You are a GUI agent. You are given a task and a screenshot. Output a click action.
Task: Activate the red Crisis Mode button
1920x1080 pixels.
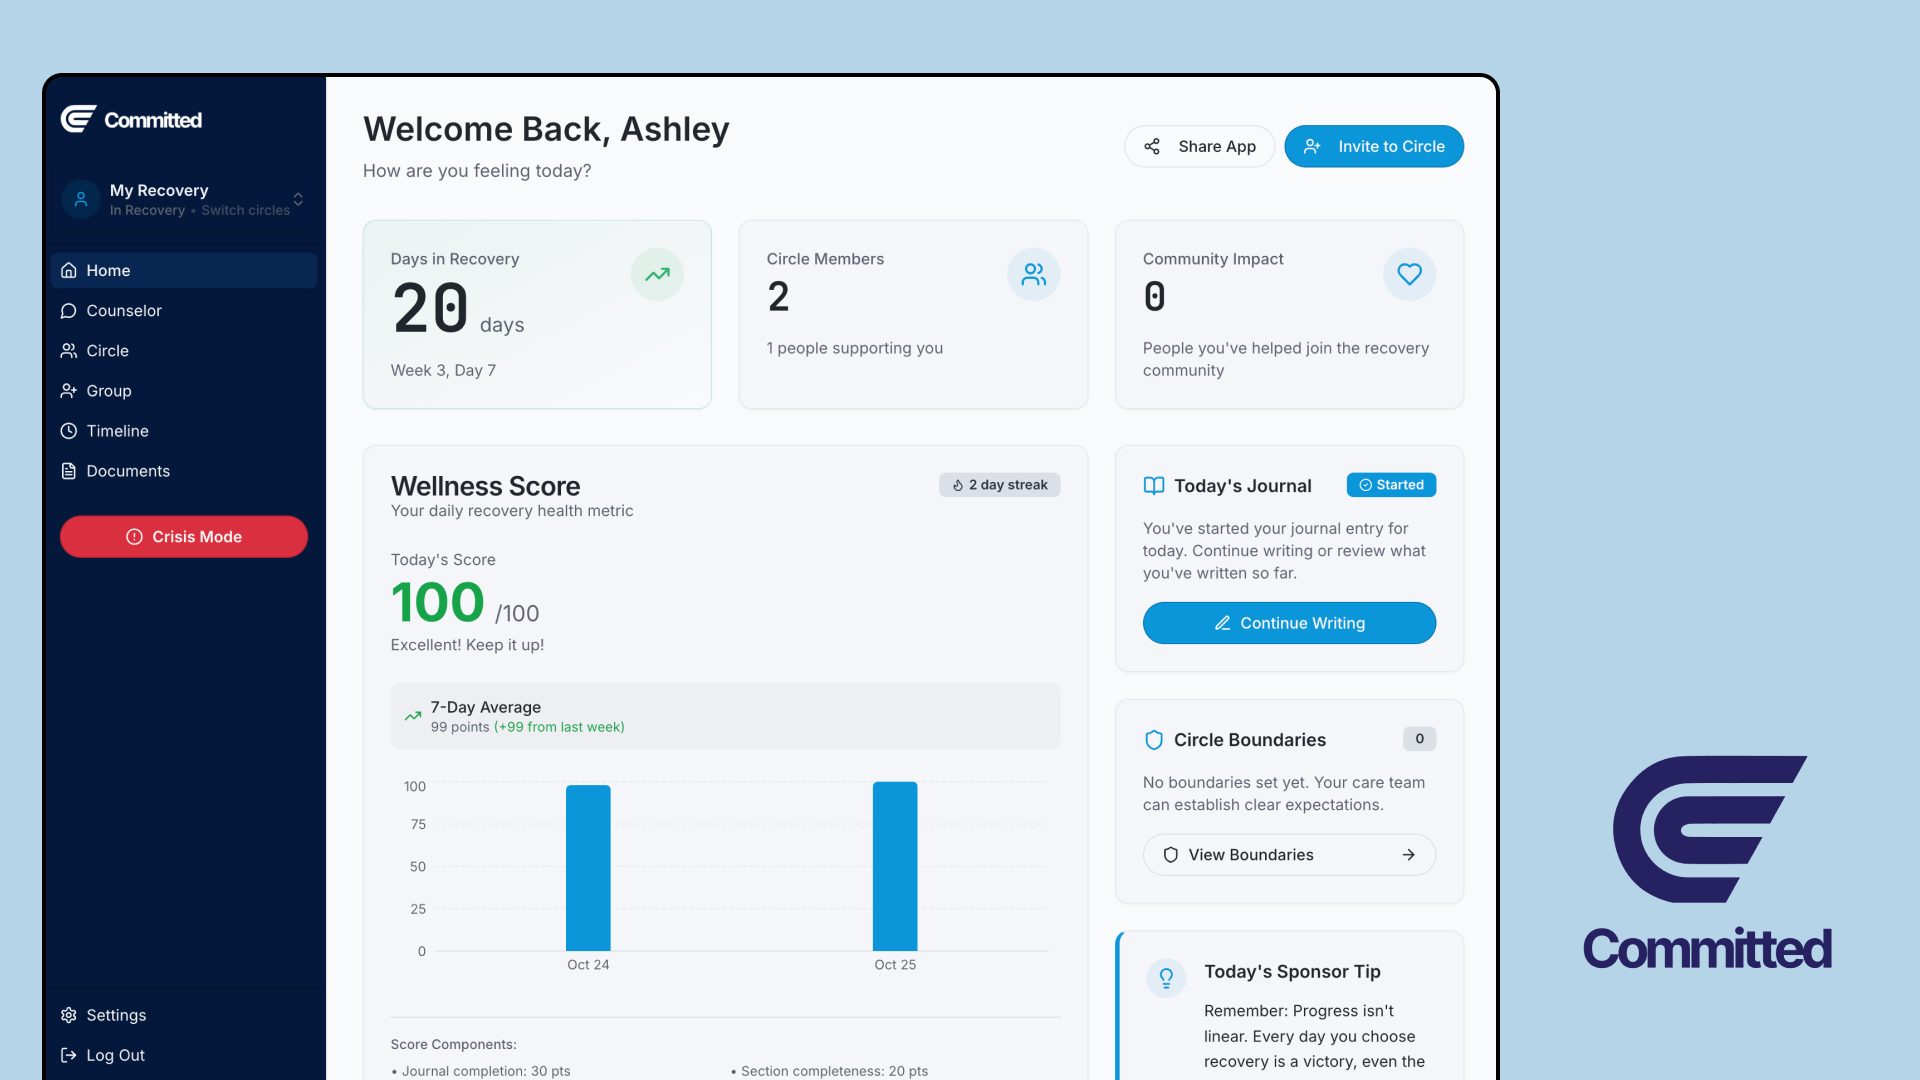tap(184, 537)
